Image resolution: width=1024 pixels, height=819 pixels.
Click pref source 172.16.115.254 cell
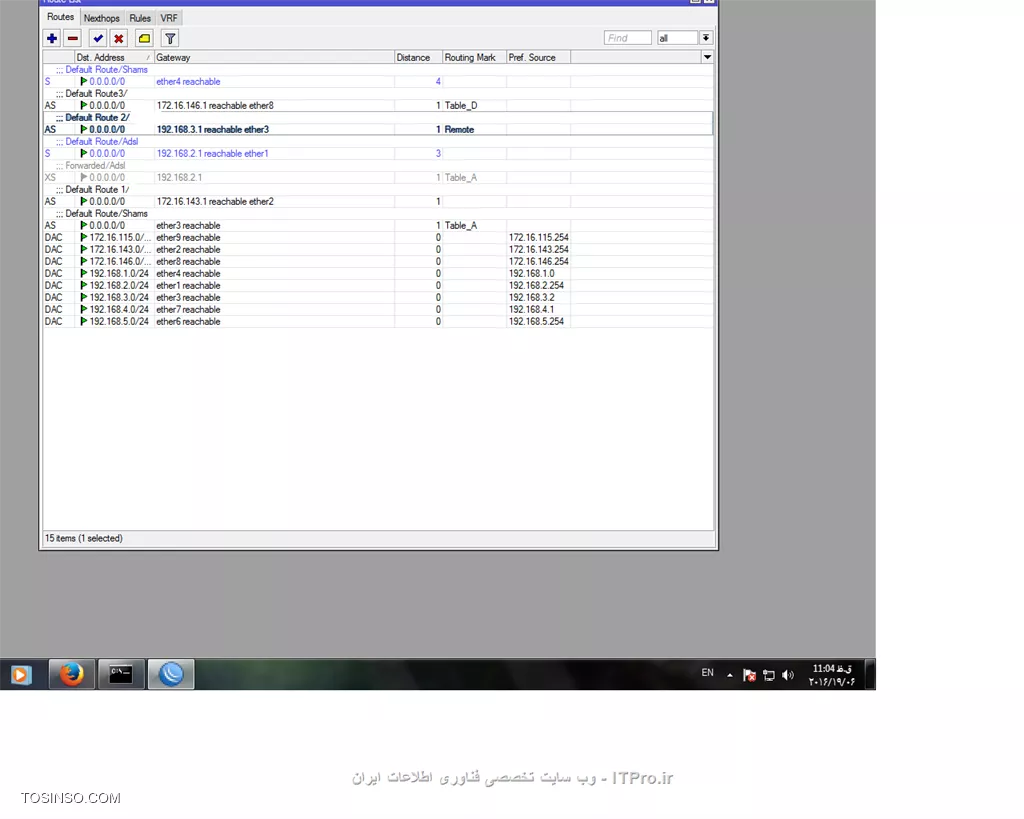[x=538, y=238]
